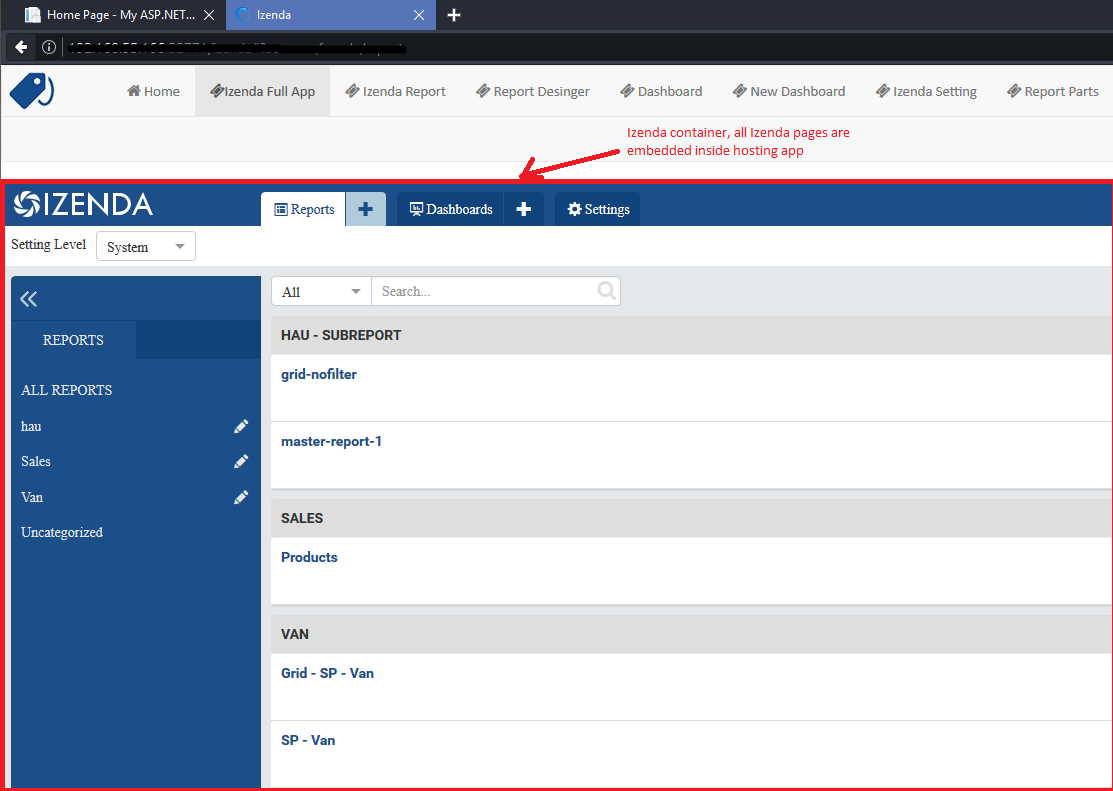Screen dimensions: 1113x791
Task: Create new dashboard with plus icon
Action: 524,209
